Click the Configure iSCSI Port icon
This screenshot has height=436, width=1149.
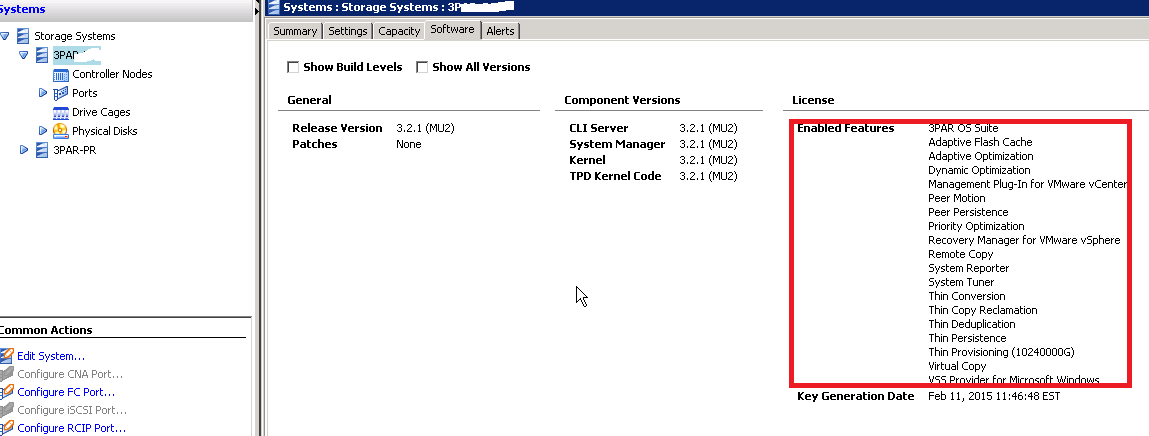(7, 410)
